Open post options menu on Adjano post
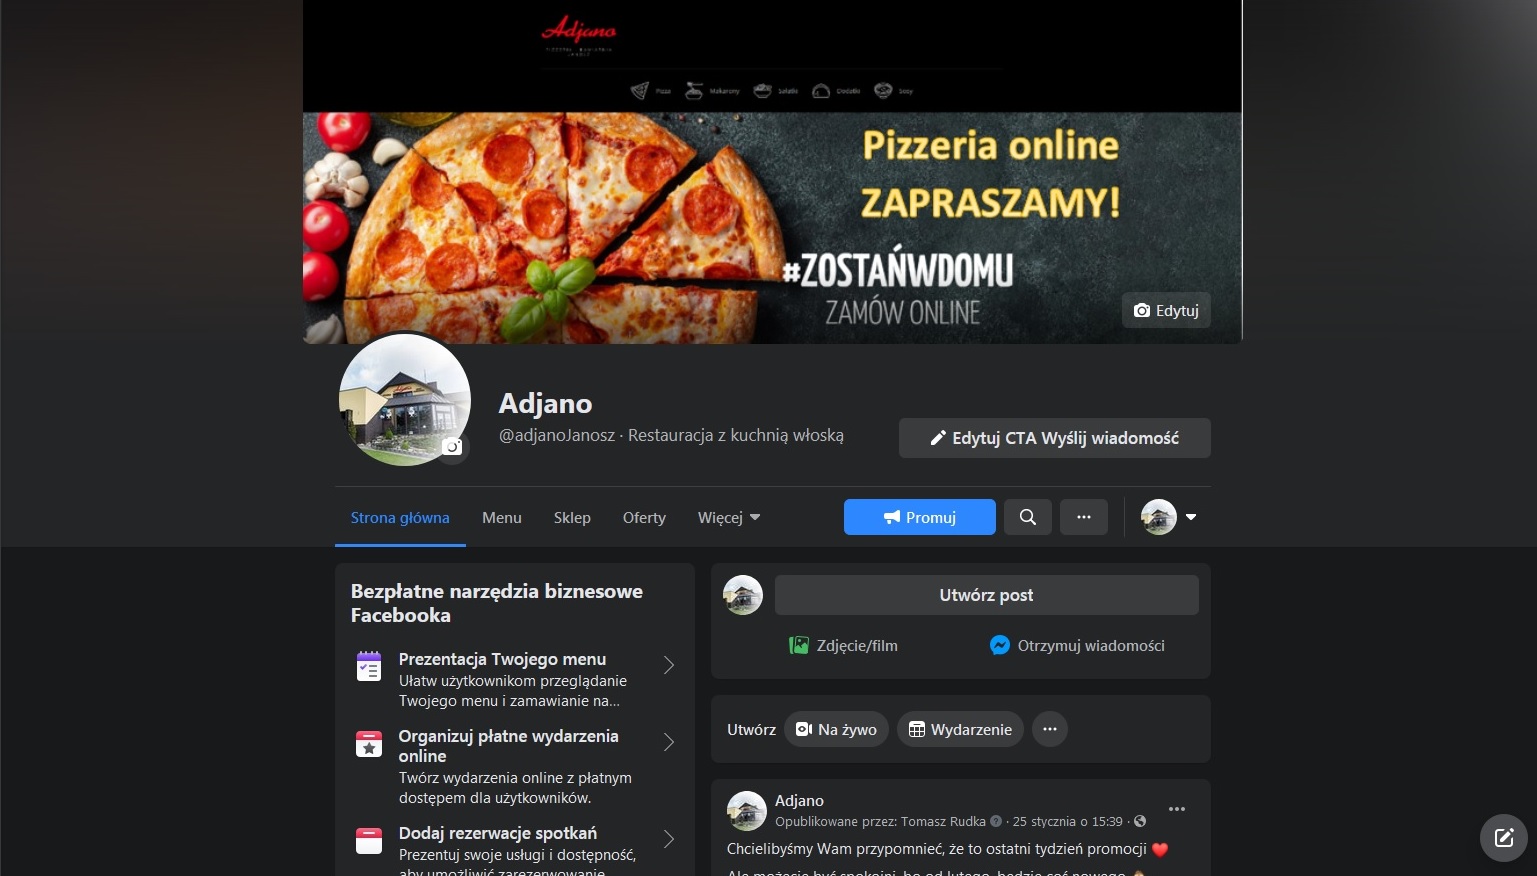Screen dimensions: 1537x876 coord(1177,809)
